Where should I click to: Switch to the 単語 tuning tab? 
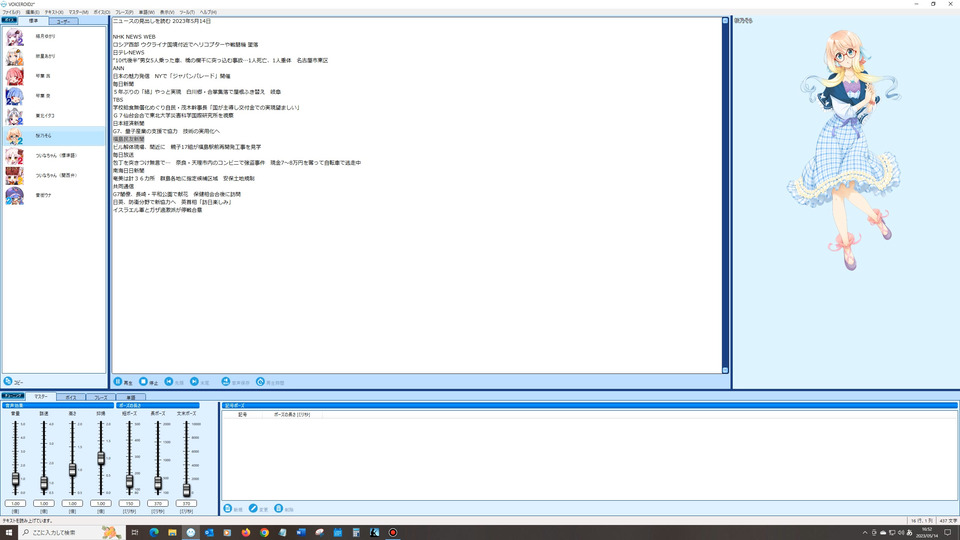point(130,397)
